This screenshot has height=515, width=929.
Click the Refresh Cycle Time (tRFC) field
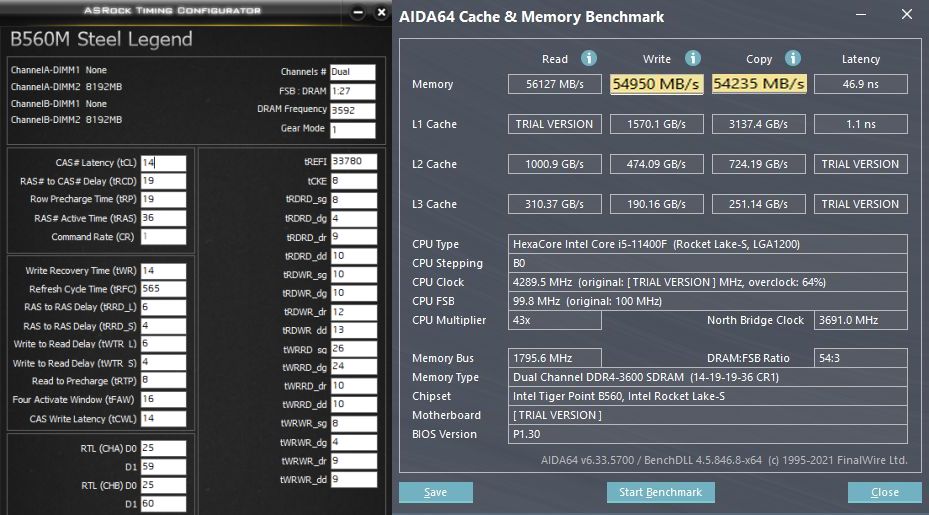click(163, 289)
